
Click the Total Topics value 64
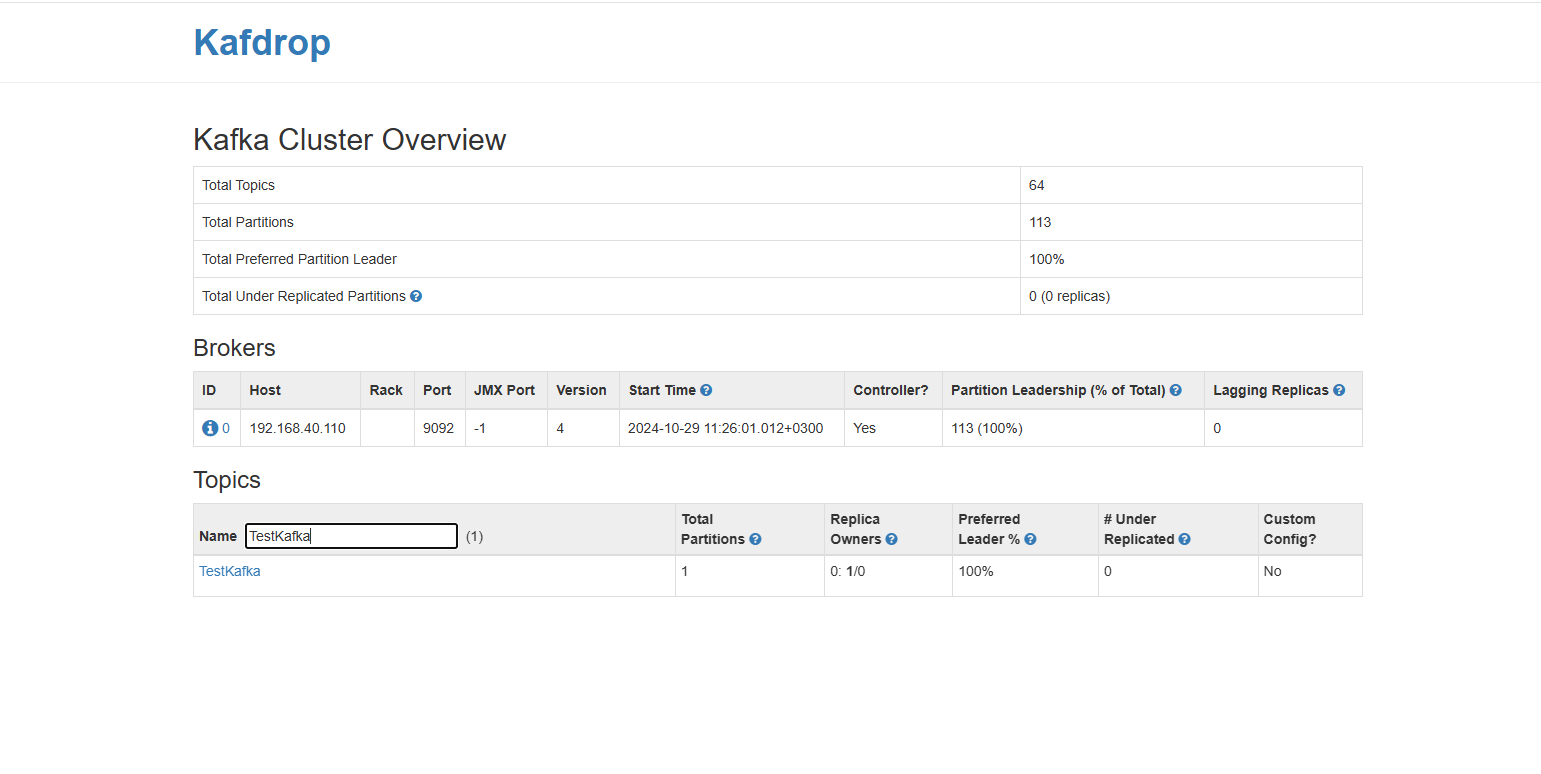(x=1037, y=185)
